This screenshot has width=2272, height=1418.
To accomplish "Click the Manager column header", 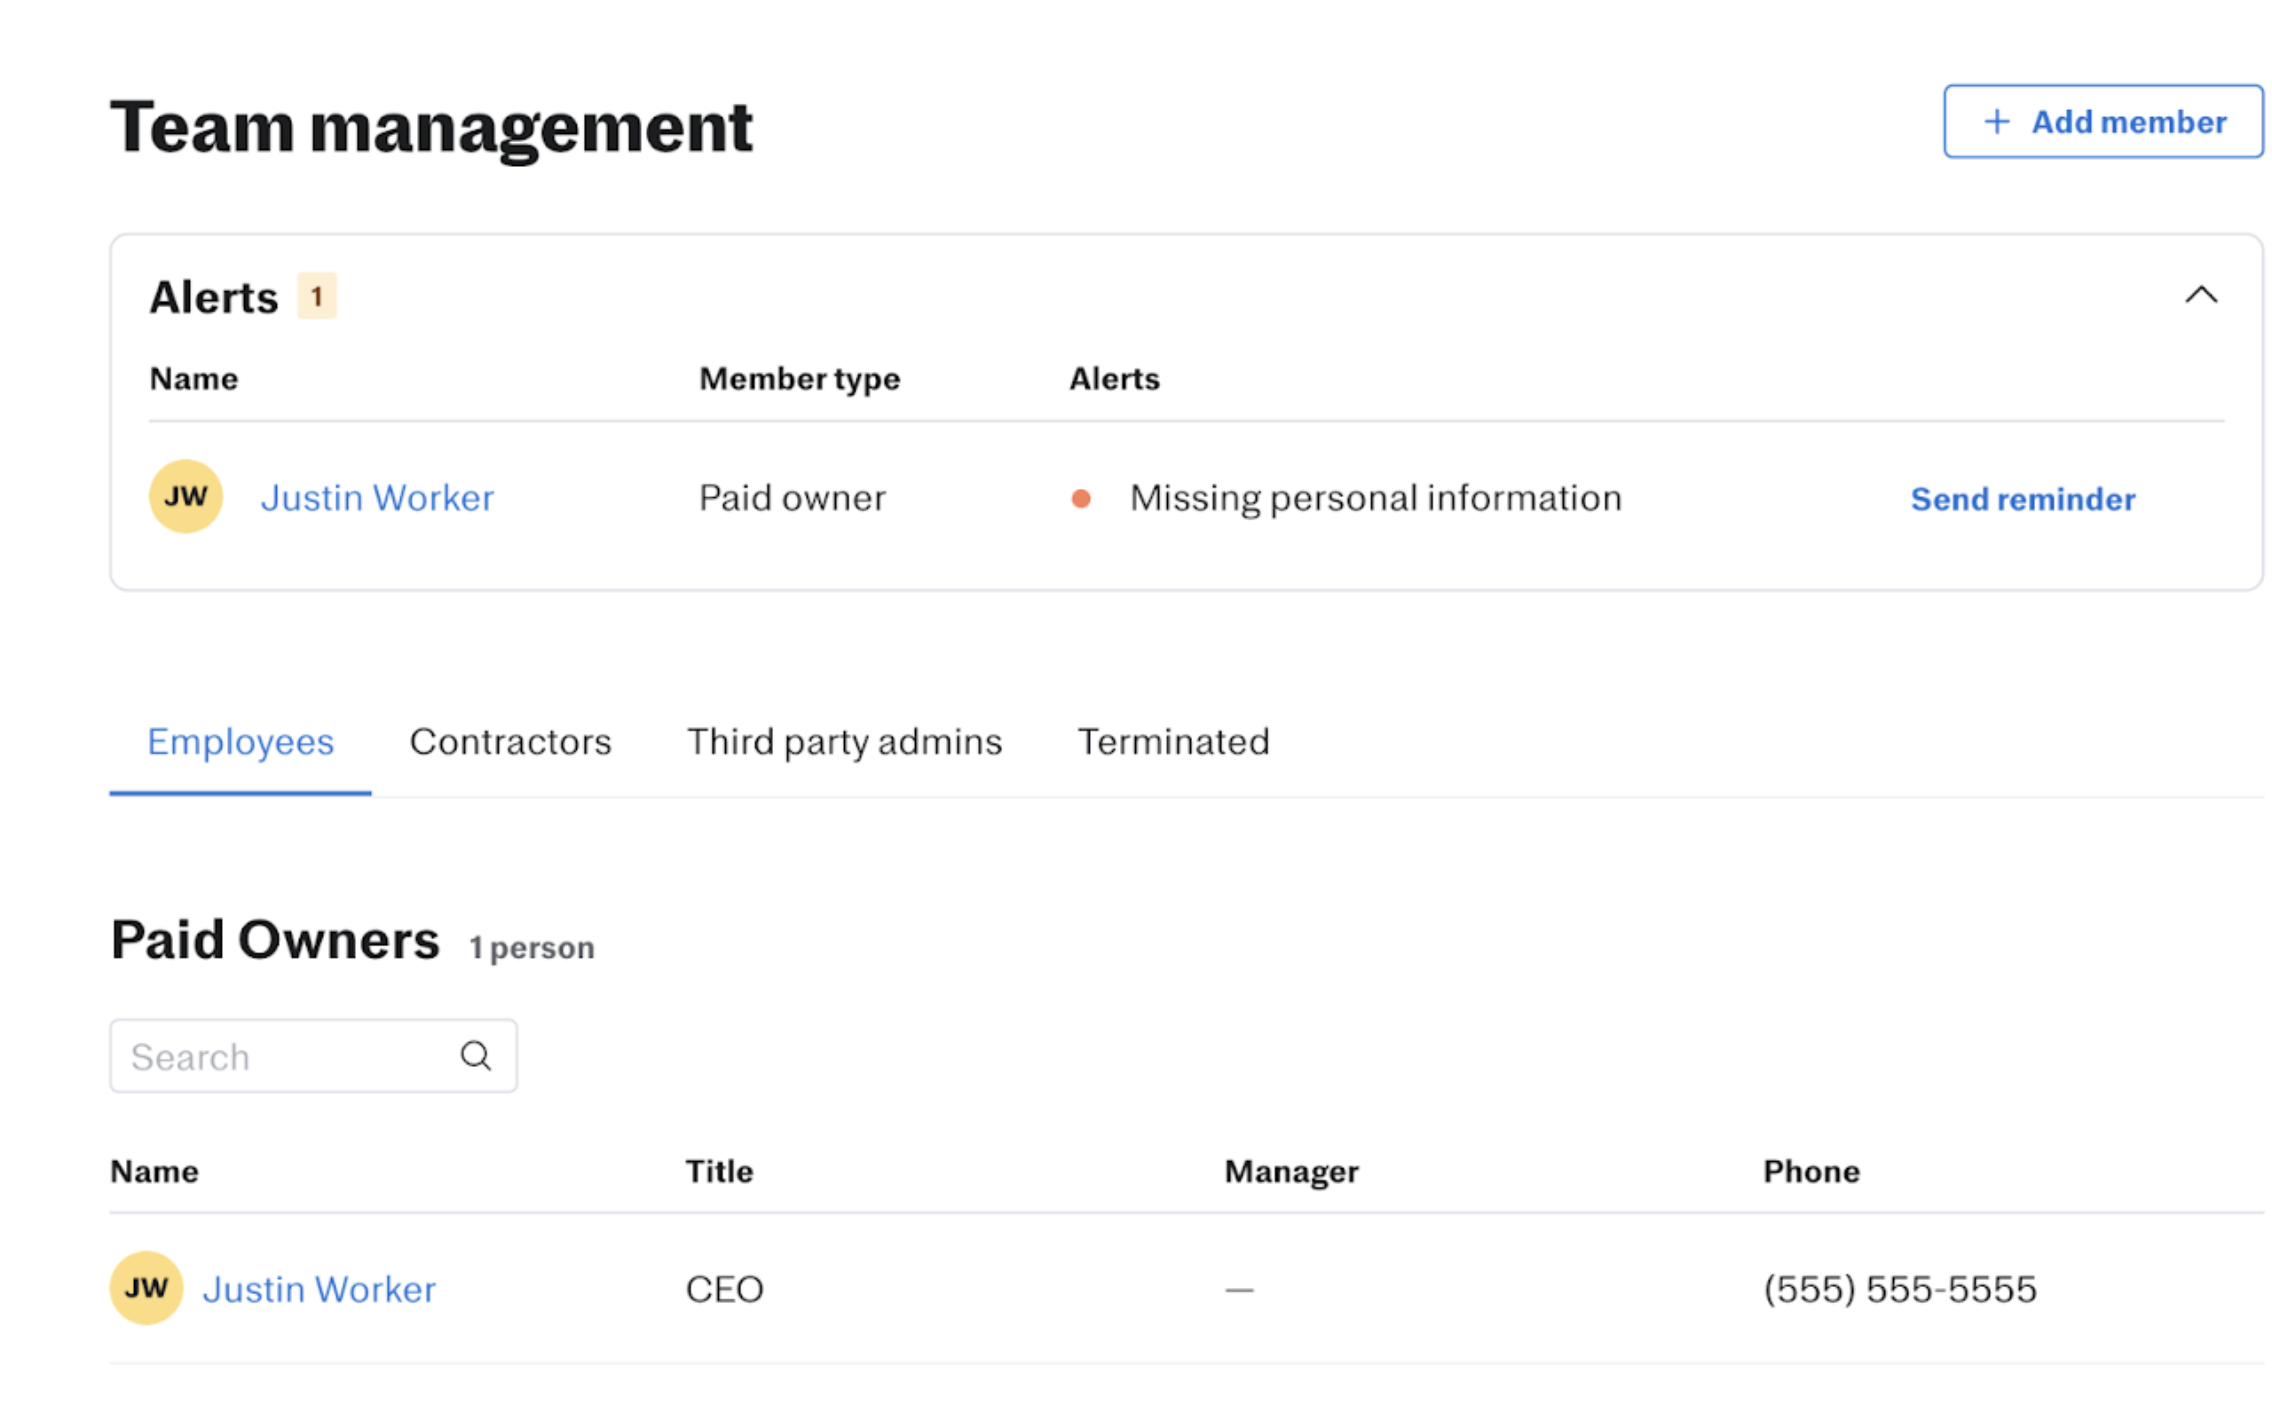I will [1291, 1171].
